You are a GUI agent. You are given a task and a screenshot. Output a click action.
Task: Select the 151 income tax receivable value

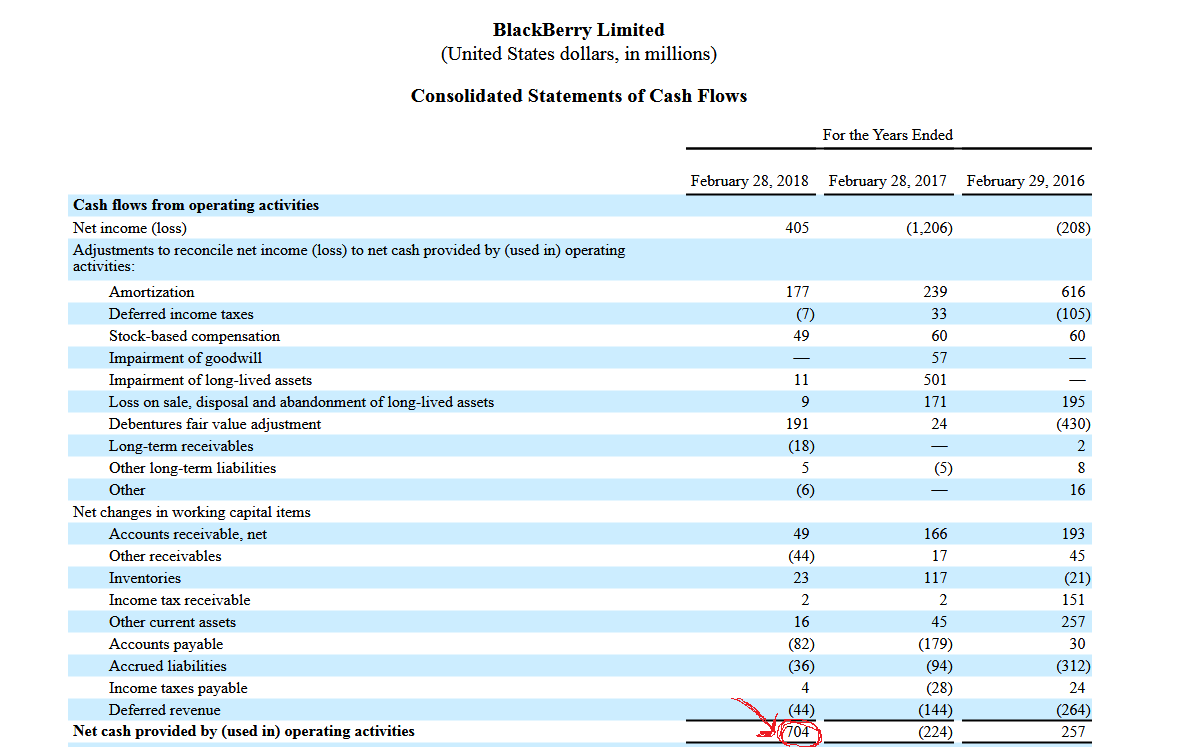click(x=1073, y=599)
